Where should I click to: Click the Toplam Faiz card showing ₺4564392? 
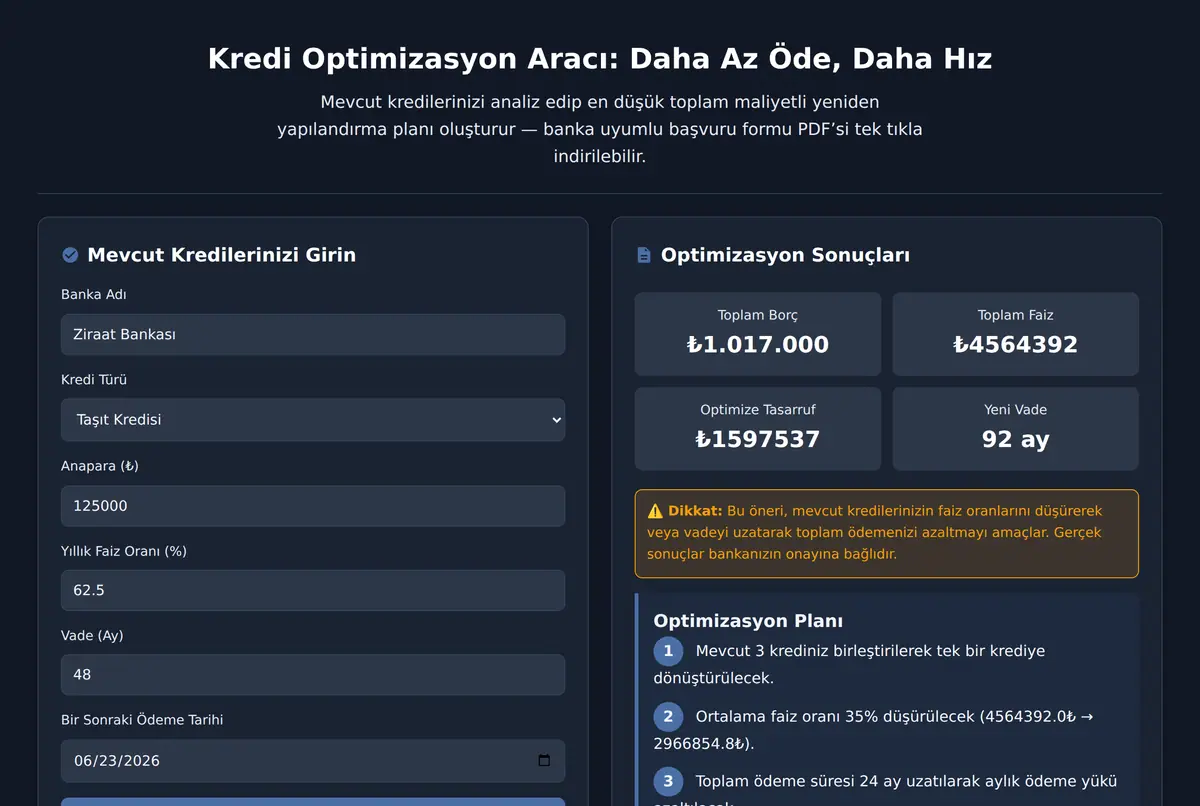click(x=1016, y=334)
